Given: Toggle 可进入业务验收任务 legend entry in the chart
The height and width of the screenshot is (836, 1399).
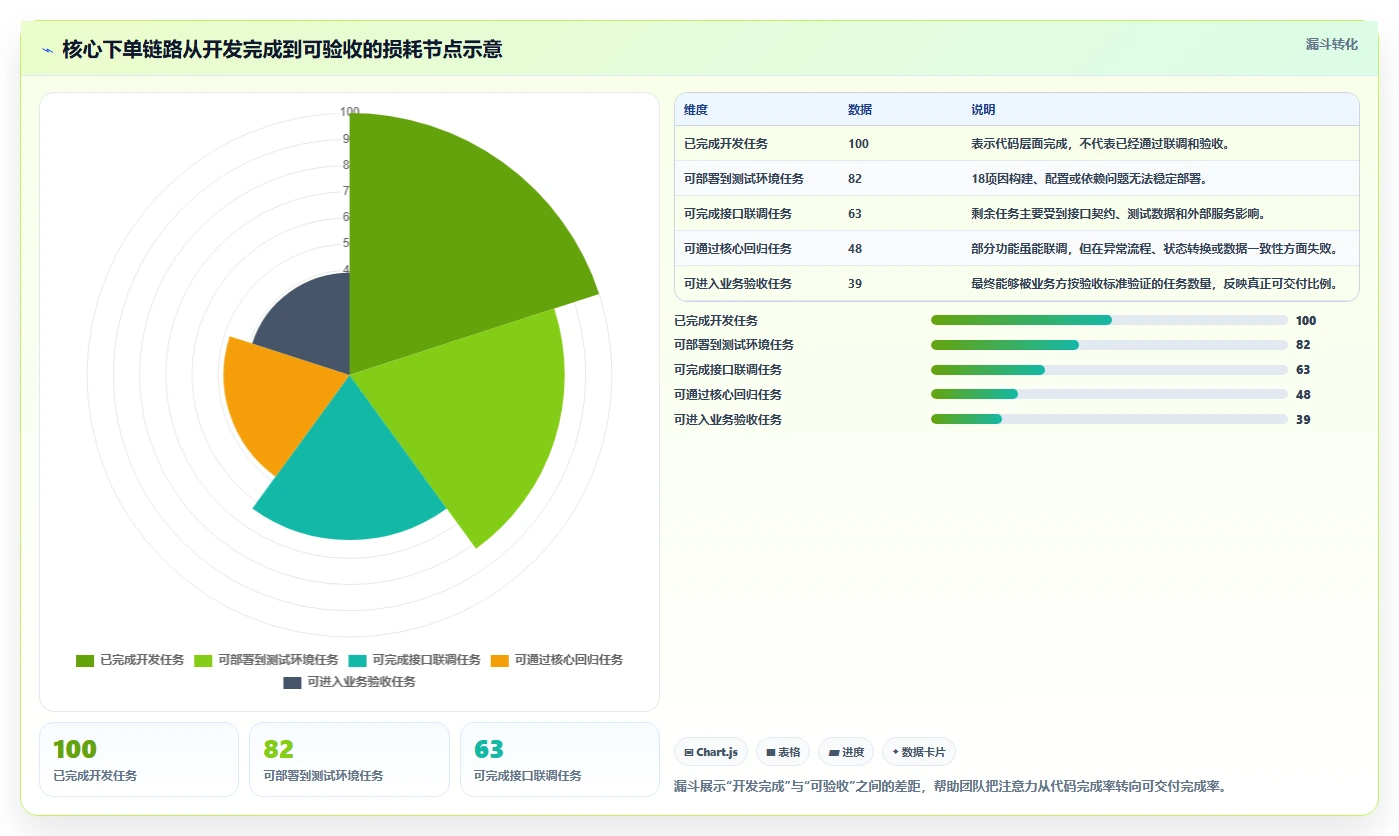Looking at the screenshot, I should pyautogui.click(x=349, y=682).
